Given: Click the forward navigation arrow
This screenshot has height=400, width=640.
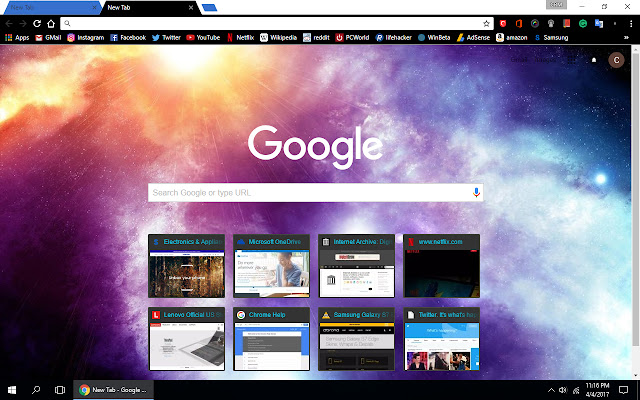Looking at the screenshot, I should pos(23,24).
